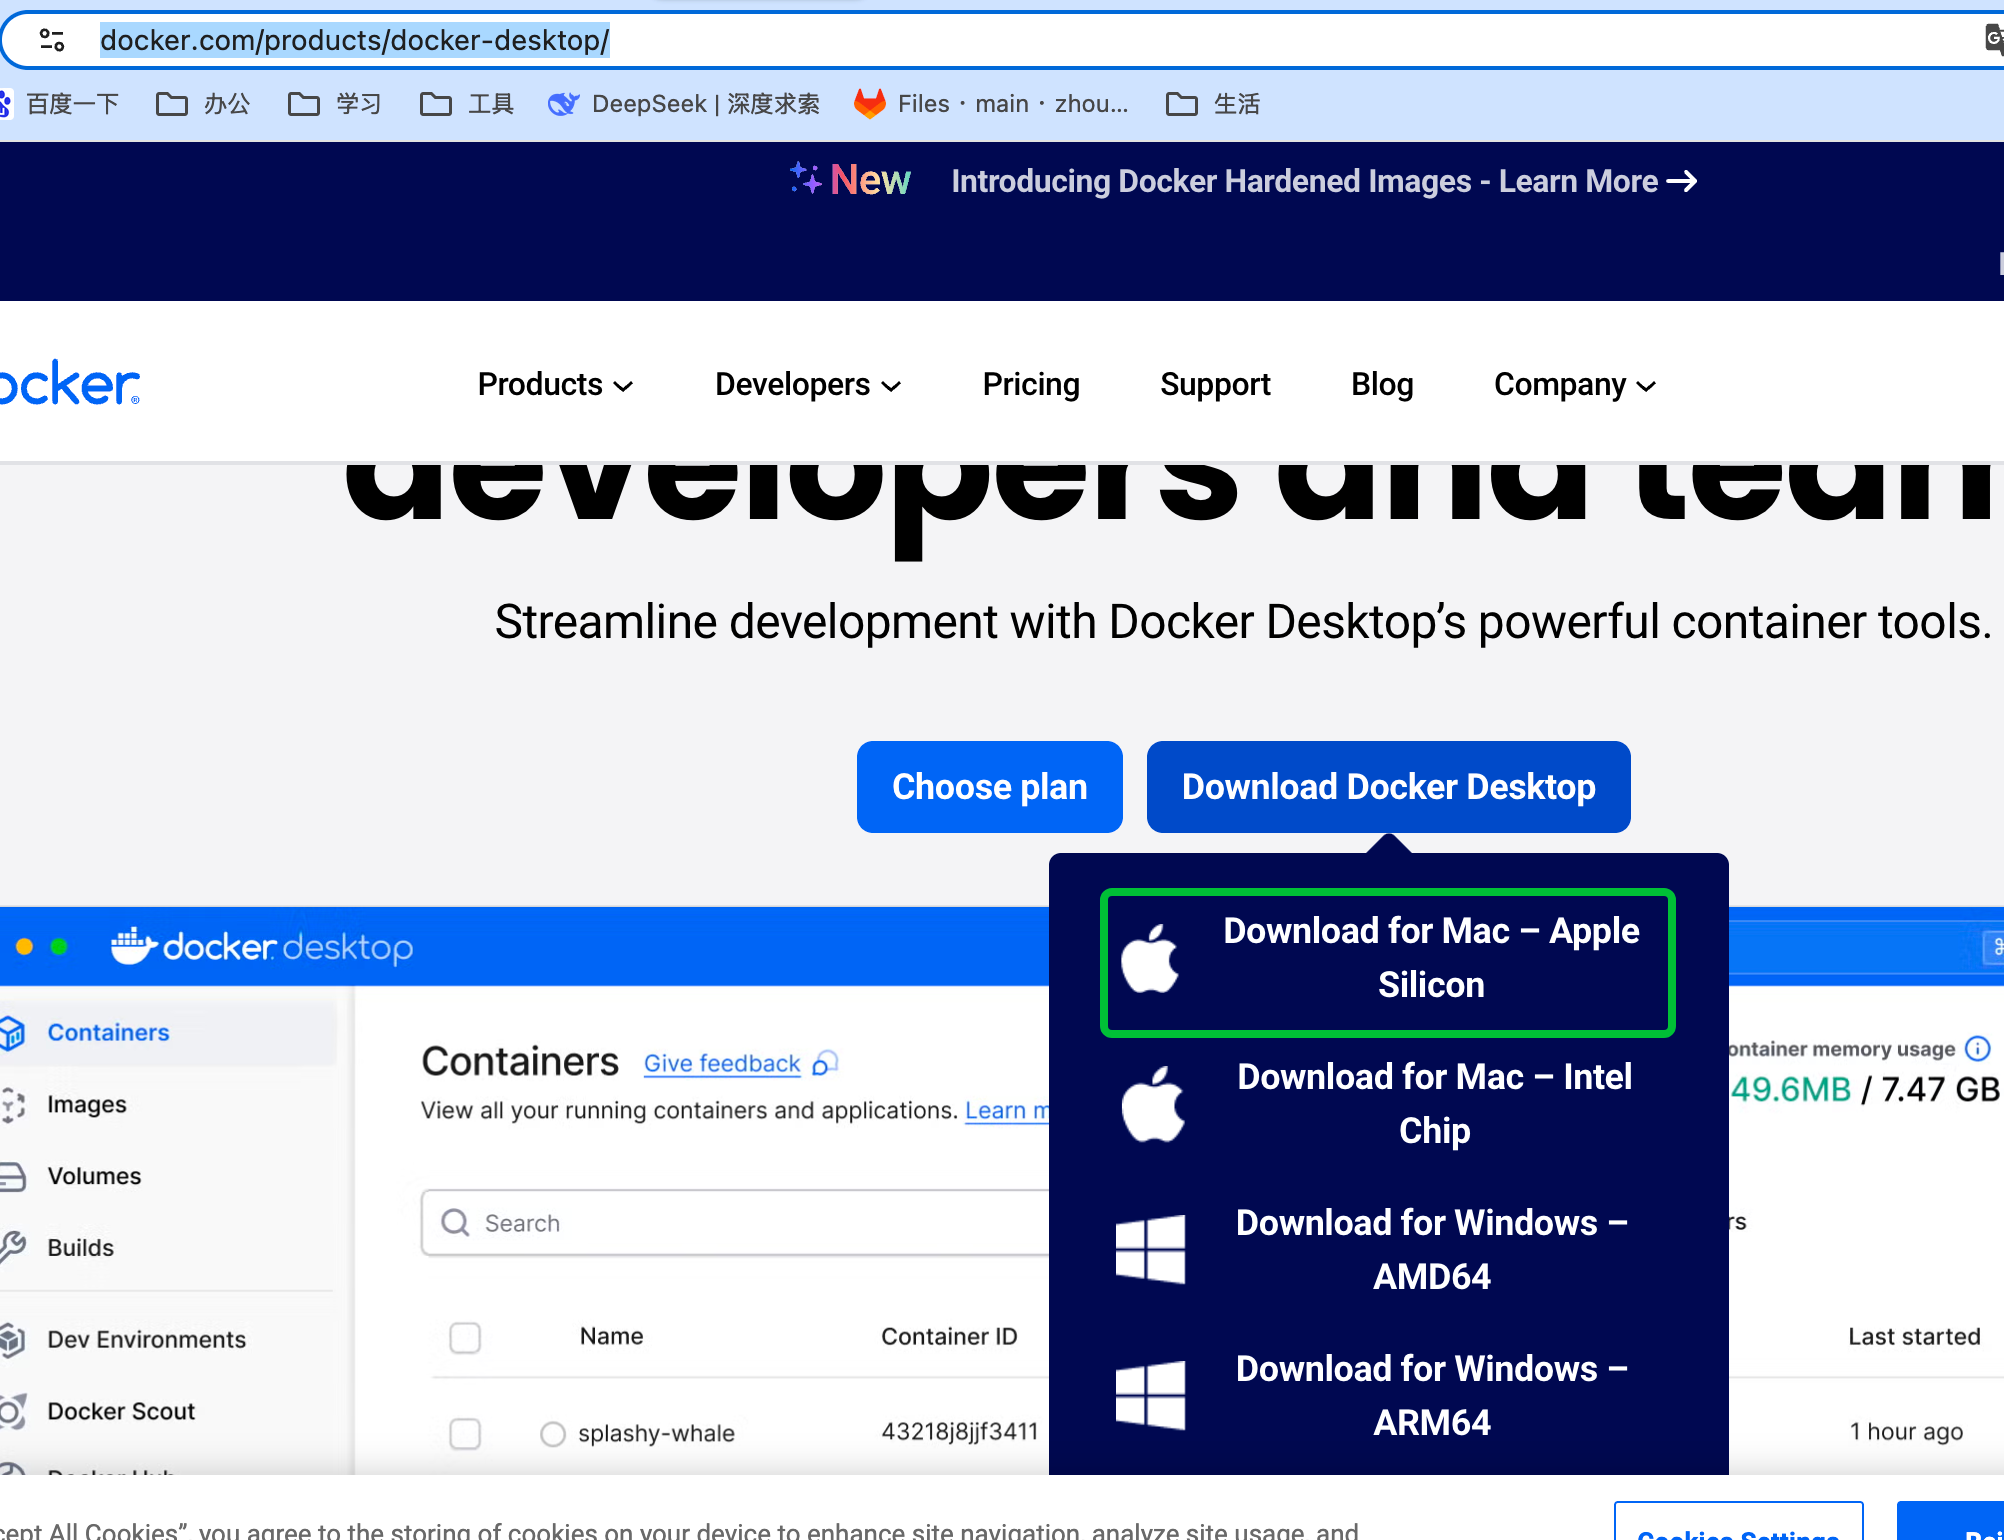The image size is (2004, 1540).
Task: Click the Learn more link under Containers
Action: pyautogui.click(x=1006, y=1110)
